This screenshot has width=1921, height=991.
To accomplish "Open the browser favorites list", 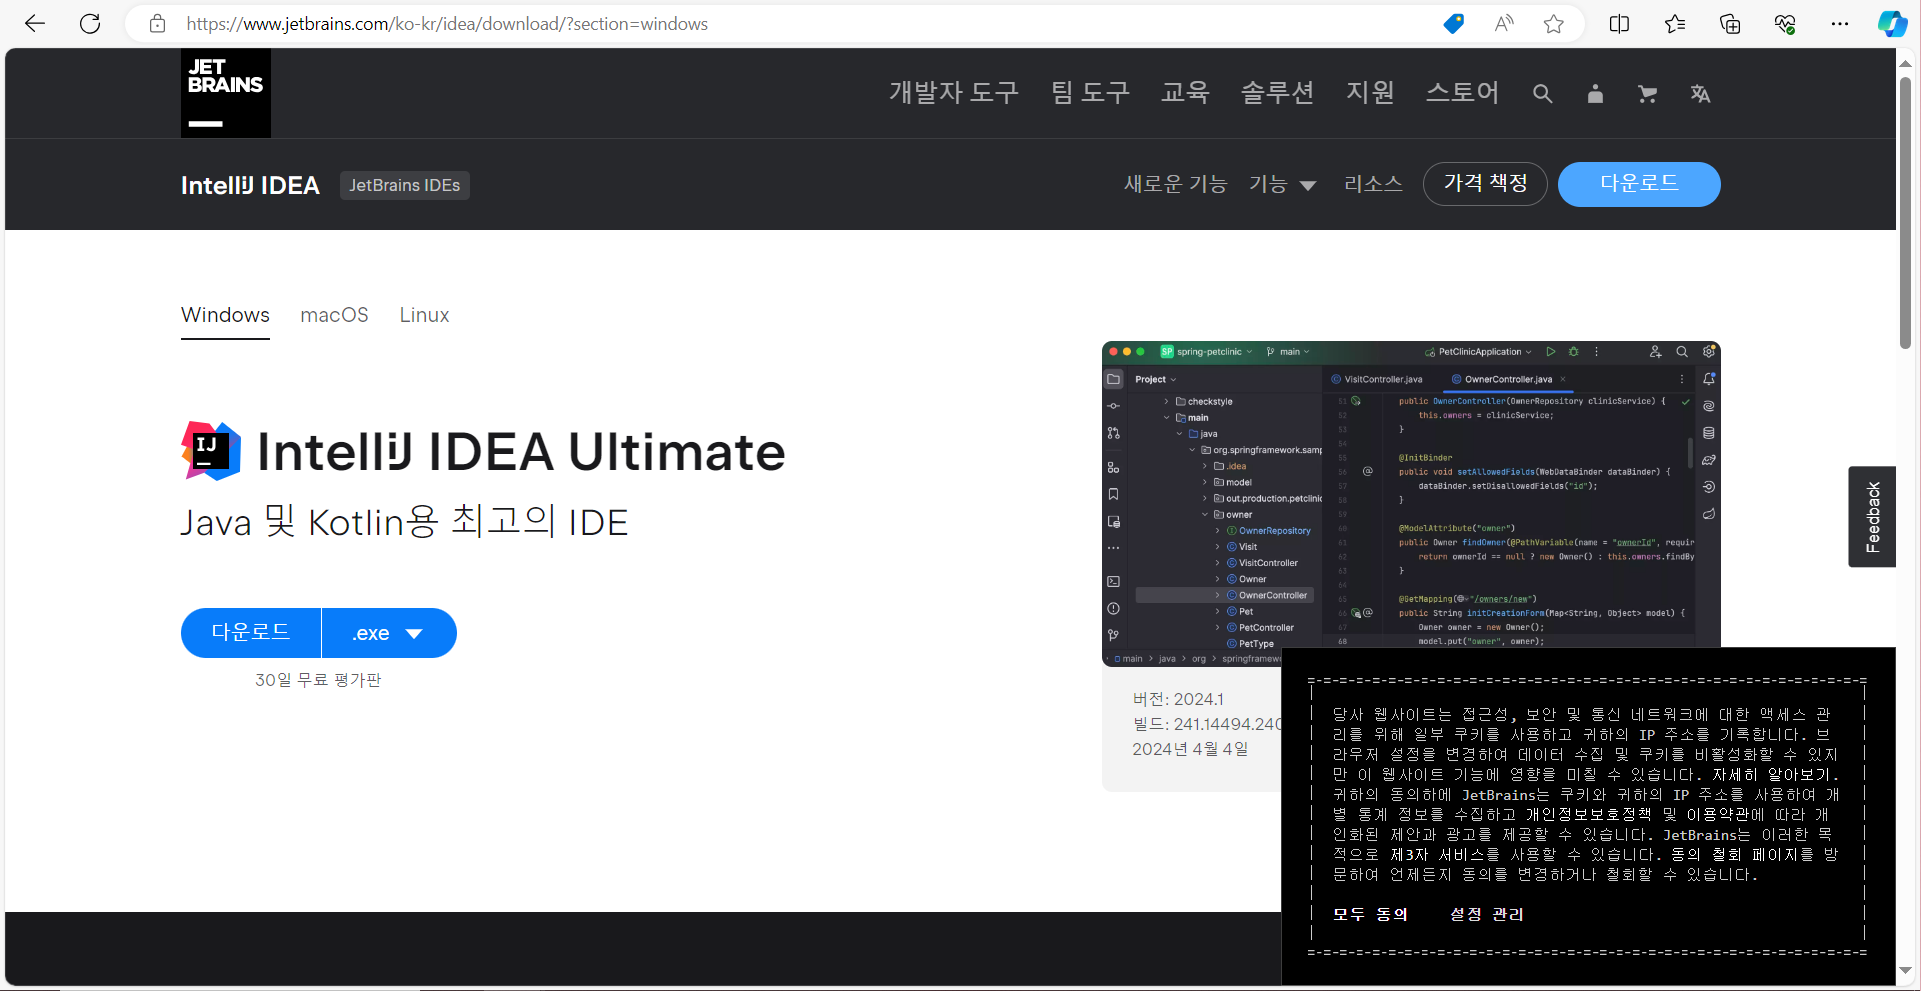I will [1675, 24].
